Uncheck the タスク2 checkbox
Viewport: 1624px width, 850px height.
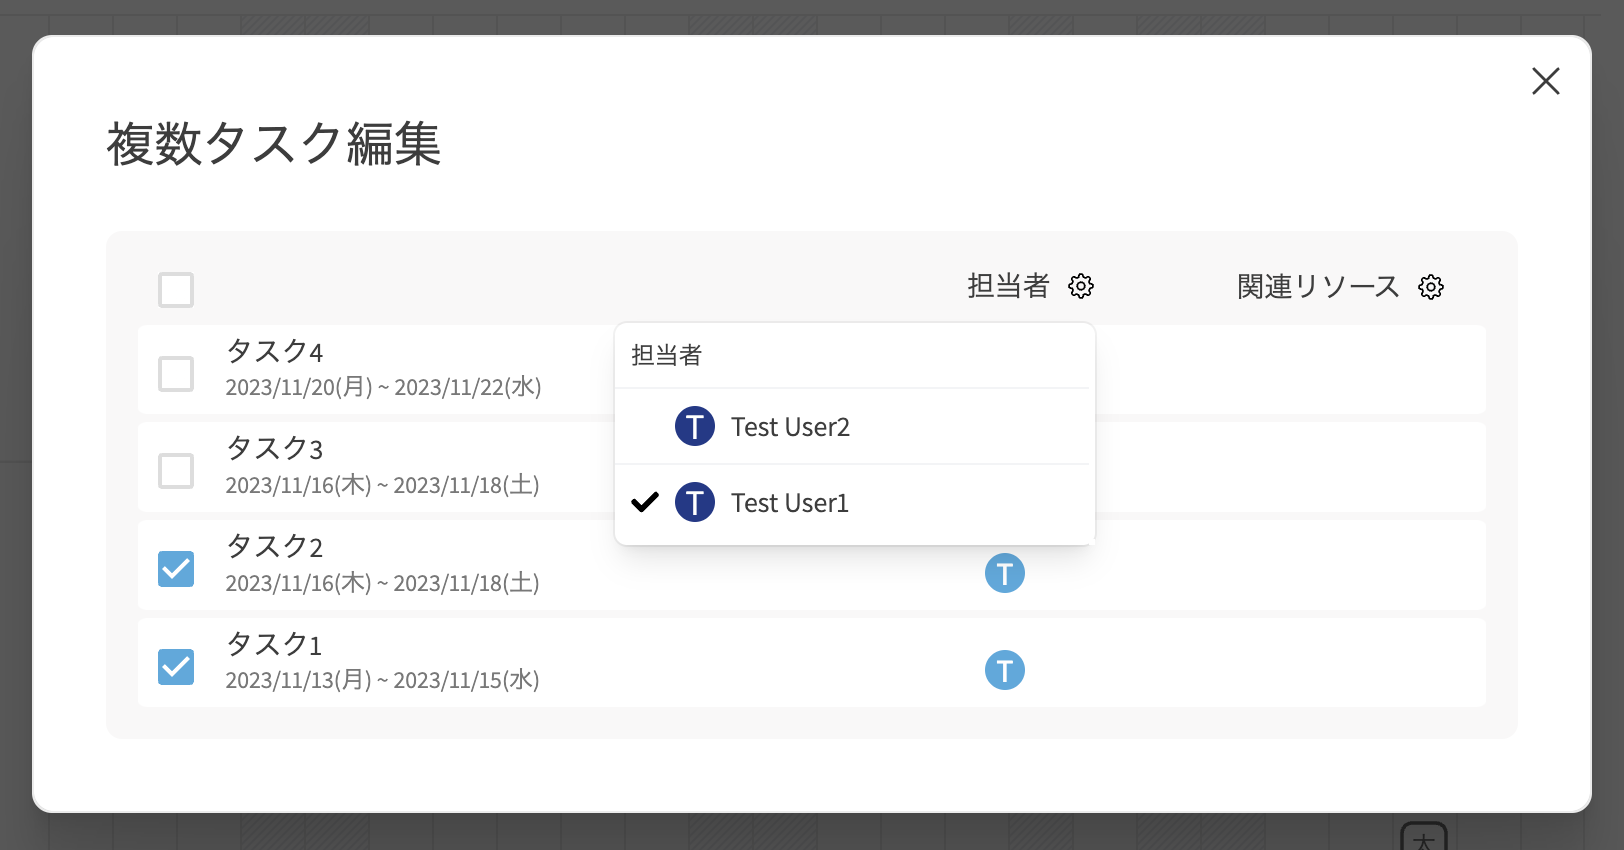click(x=176, y=568)
